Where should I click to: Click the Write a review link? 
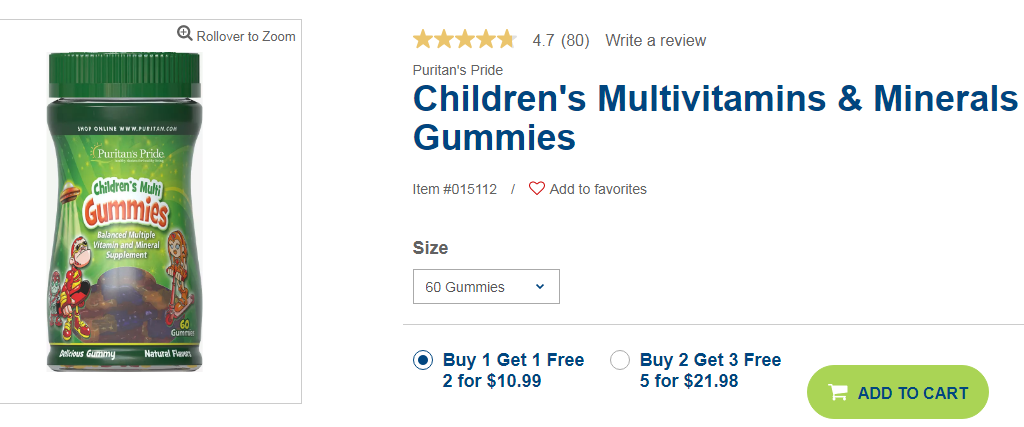656,40
